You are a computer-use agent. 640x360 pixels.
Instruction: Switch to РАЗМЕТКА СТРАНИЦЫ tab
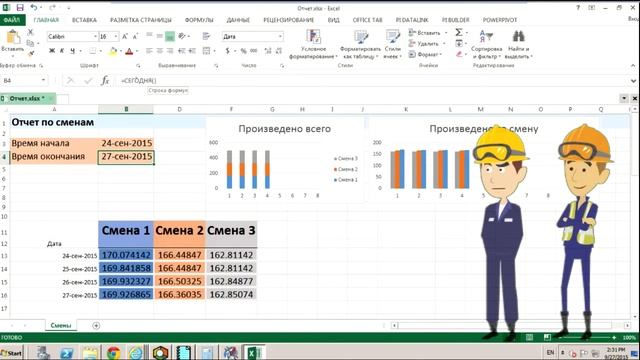(x=141, y=20)
